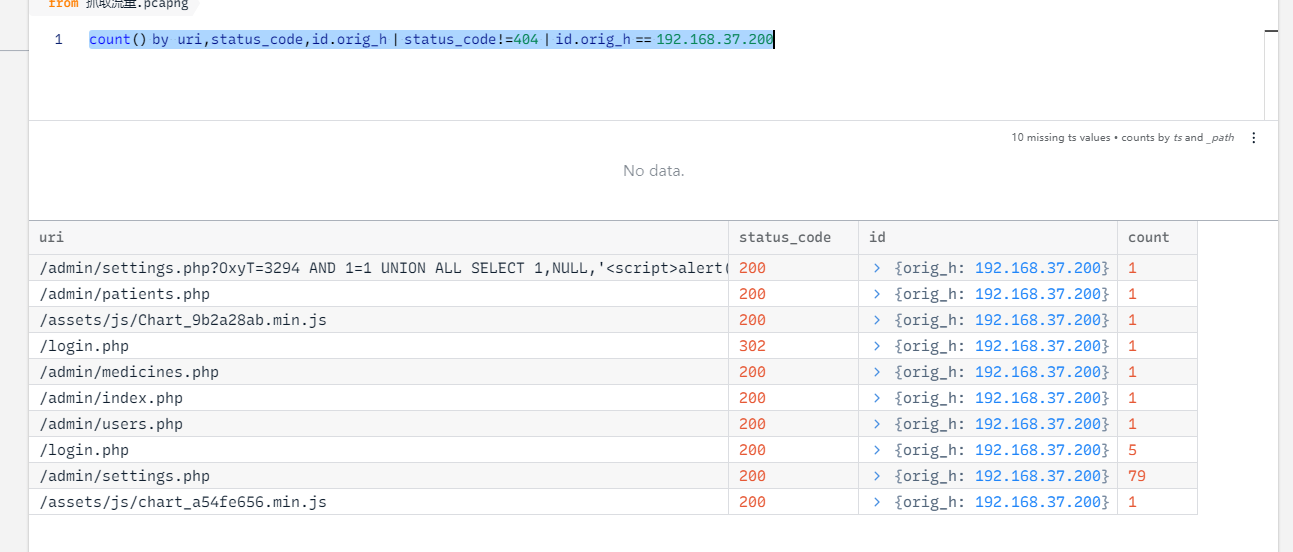
Task: Expand id record for /admin/medicines.php row
Action: [877, 372]
